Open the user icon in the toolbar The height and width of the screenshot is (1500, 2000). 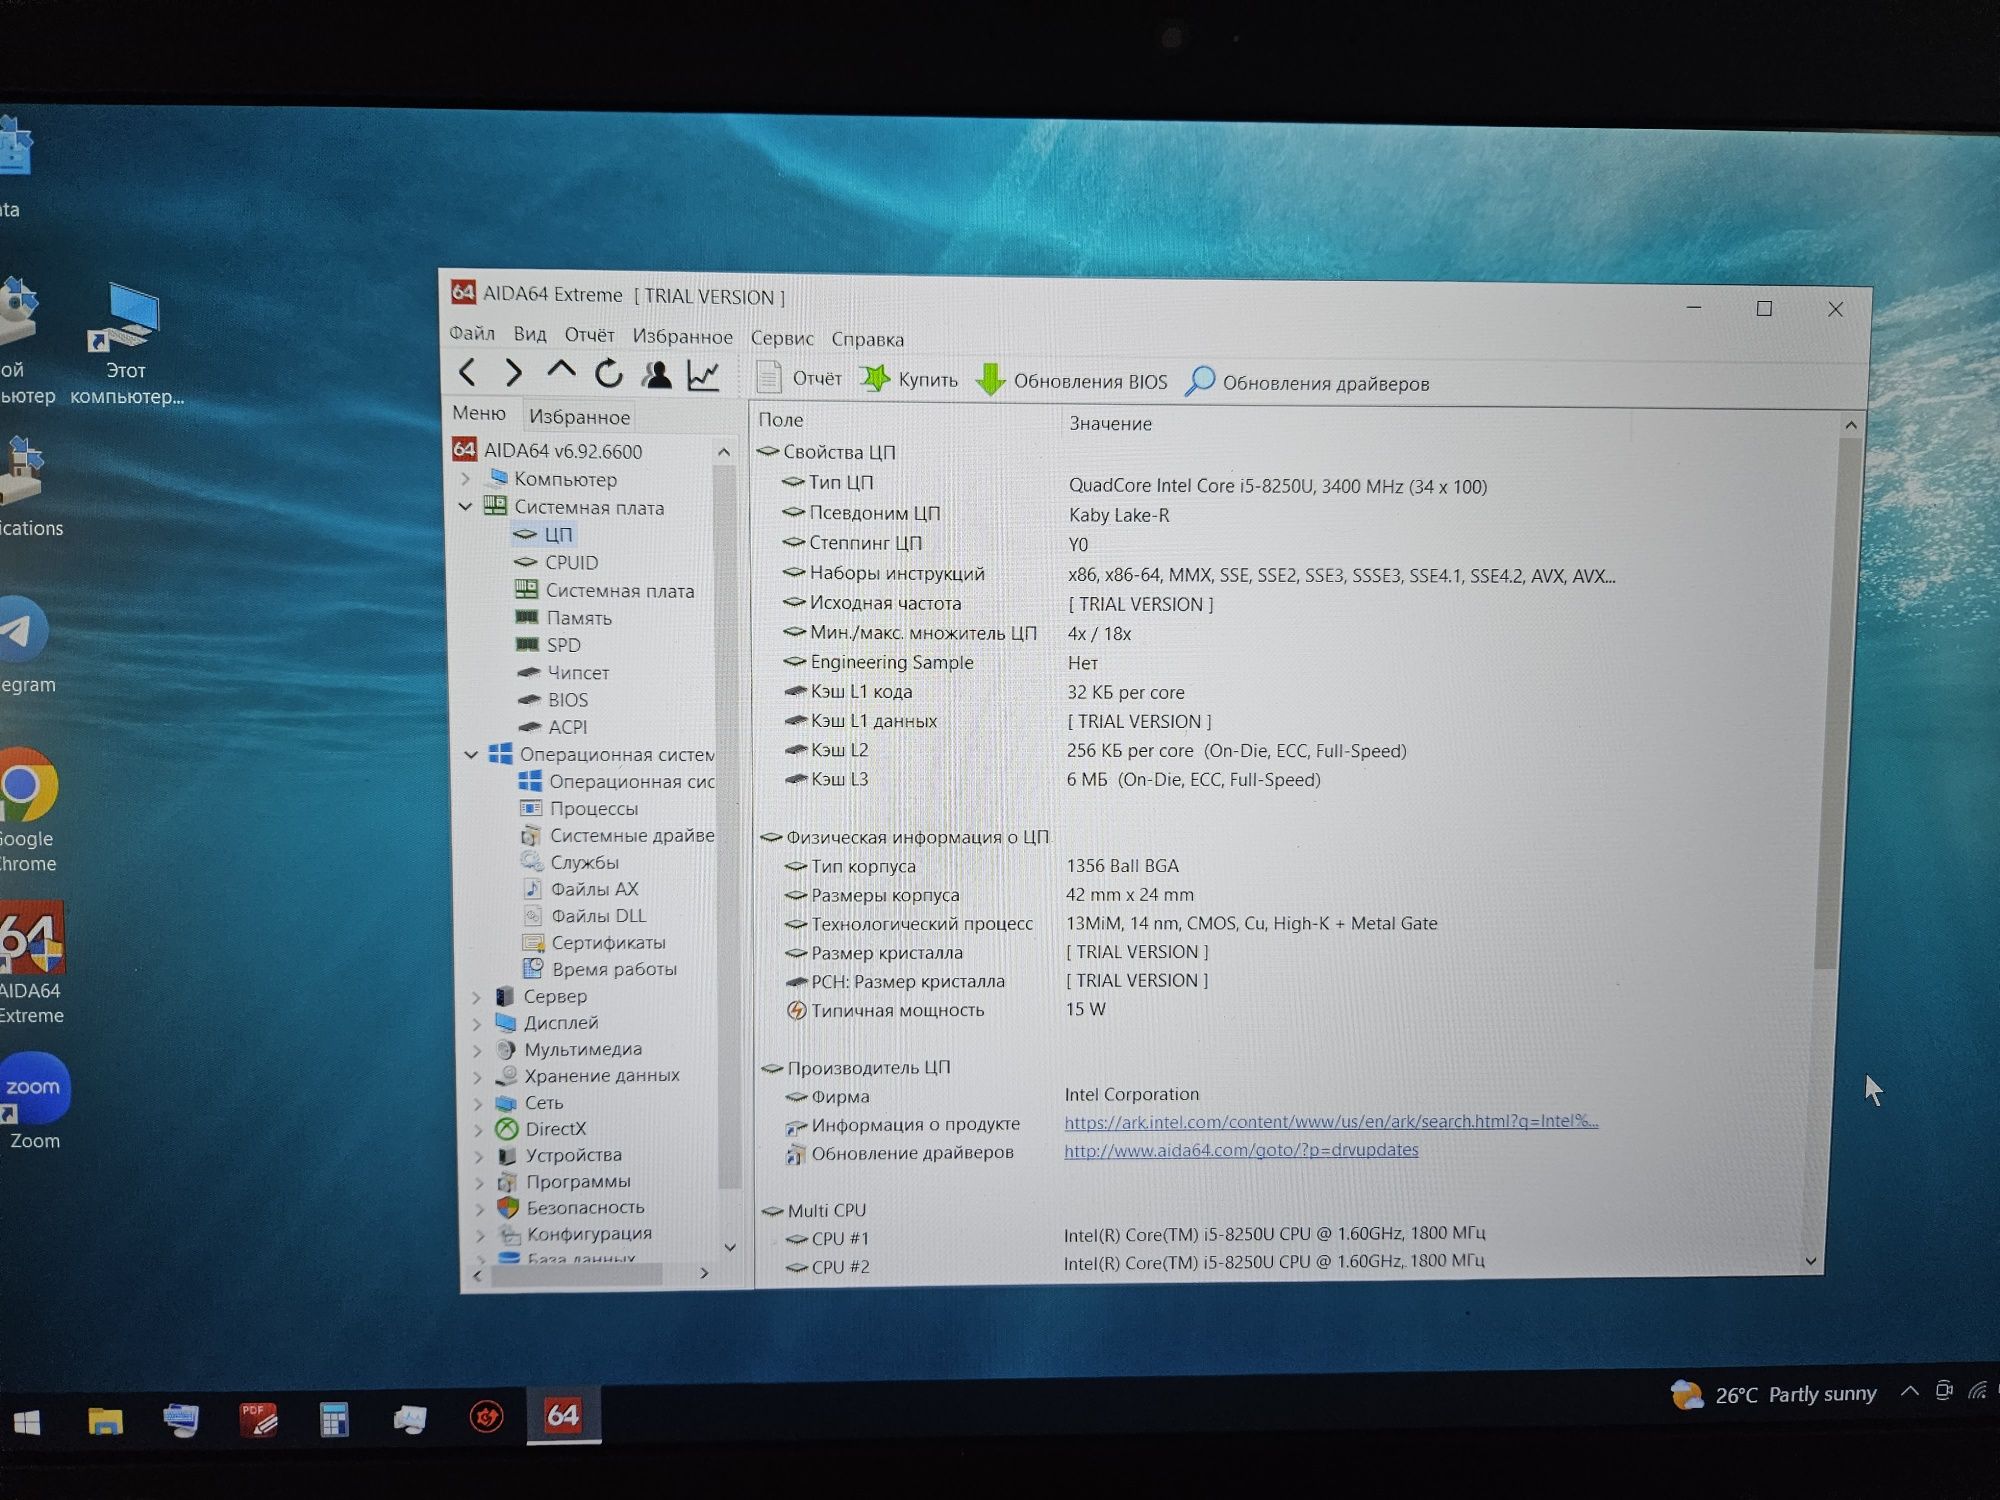(656, 375)
